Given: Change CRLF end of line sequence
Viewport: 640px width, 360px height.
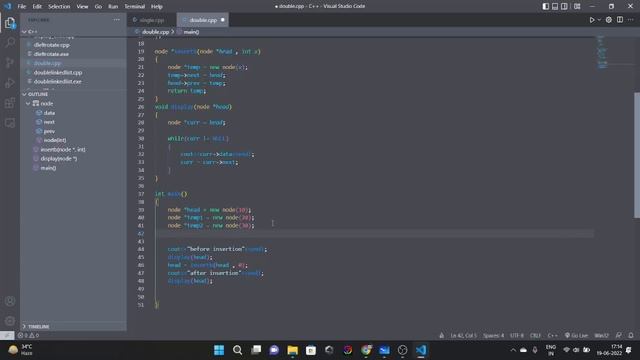Looking at the screenshot, I should click(535, 335).
